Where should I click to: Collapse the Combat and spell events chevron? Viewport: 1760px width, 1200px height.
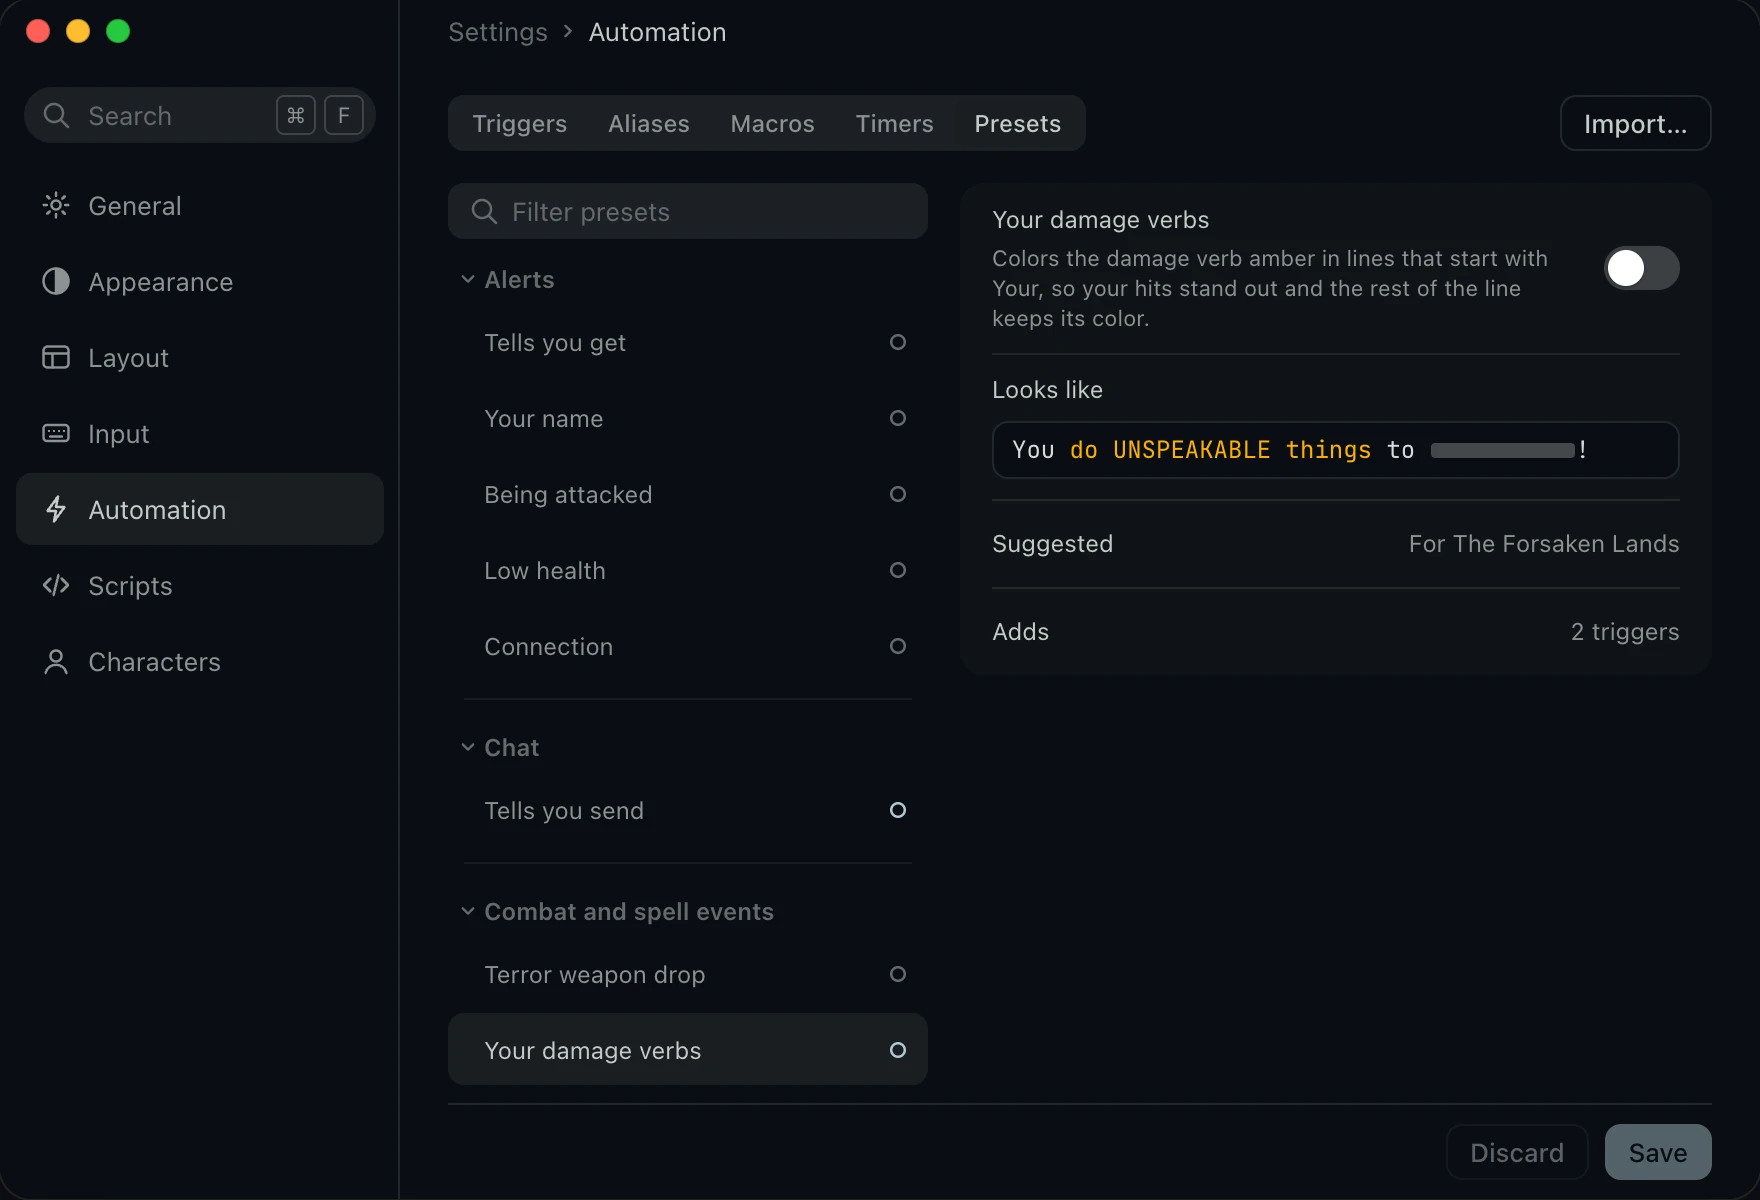(467, 911)
